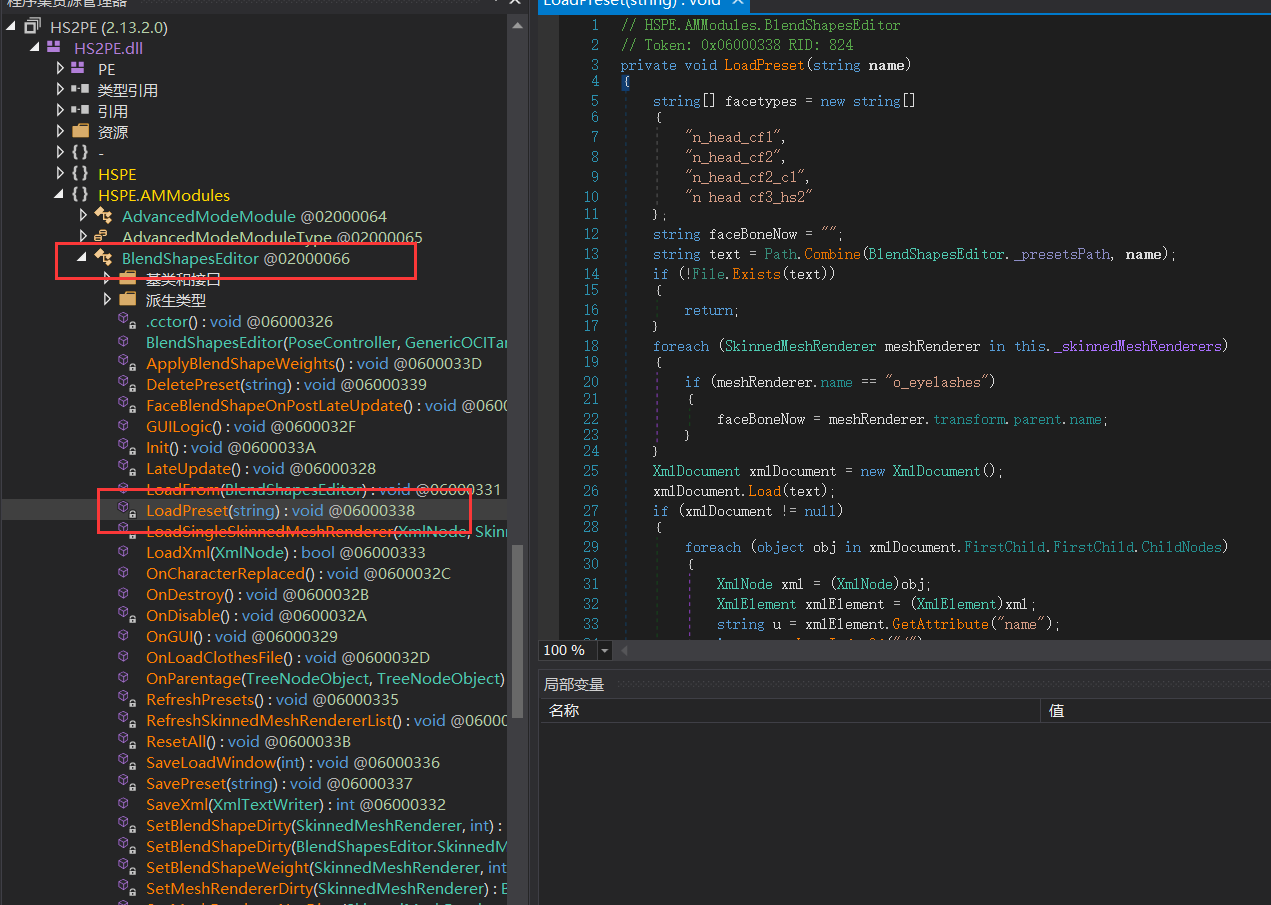Click the BlendShapesEditor class icon

coord(102,256)
